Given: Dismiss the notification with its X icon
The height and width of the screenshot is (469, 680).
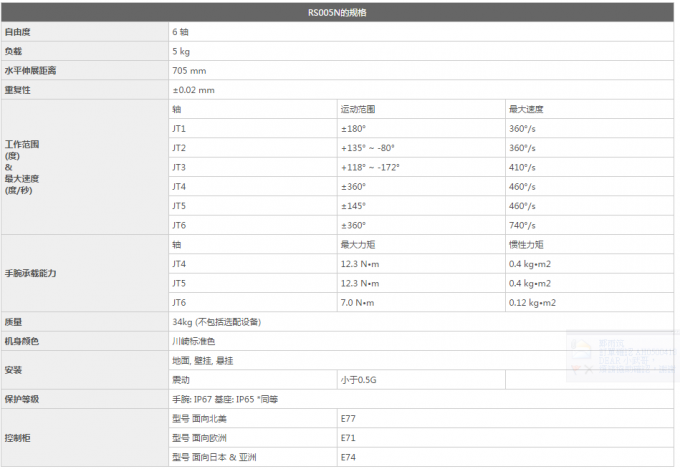Looking at the screenshot, I should tap(589, 370).
